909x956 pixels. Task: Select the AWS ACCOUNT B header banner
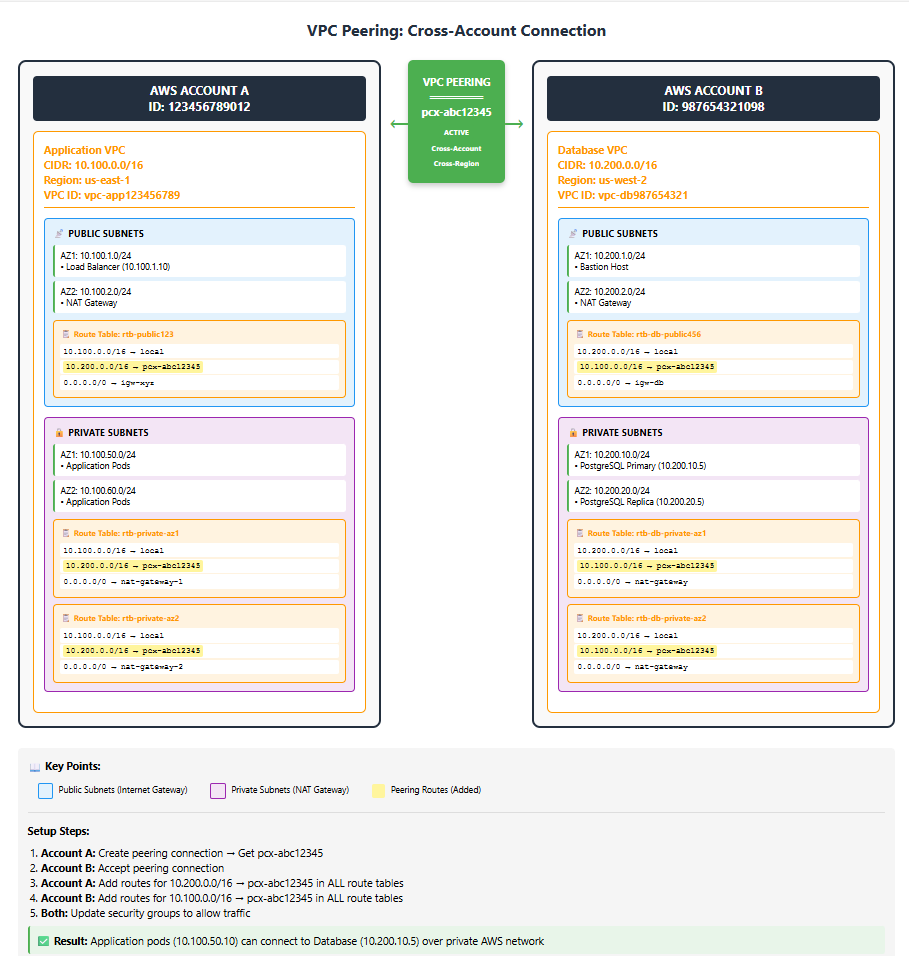click(x=713, y=98)
